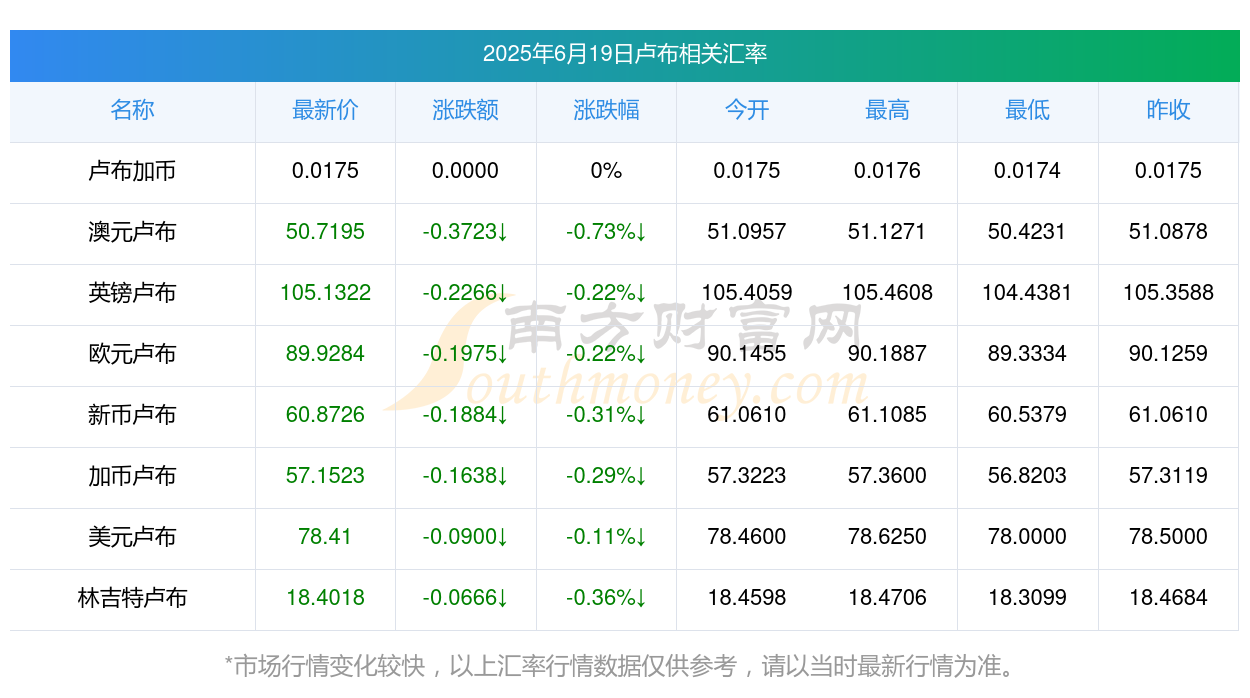Image resolution: width=1250 pixels, height=698 pixels.
Task: Click latest price 60.8726 for 新币卢布
Action: click(x=325, y=415)
